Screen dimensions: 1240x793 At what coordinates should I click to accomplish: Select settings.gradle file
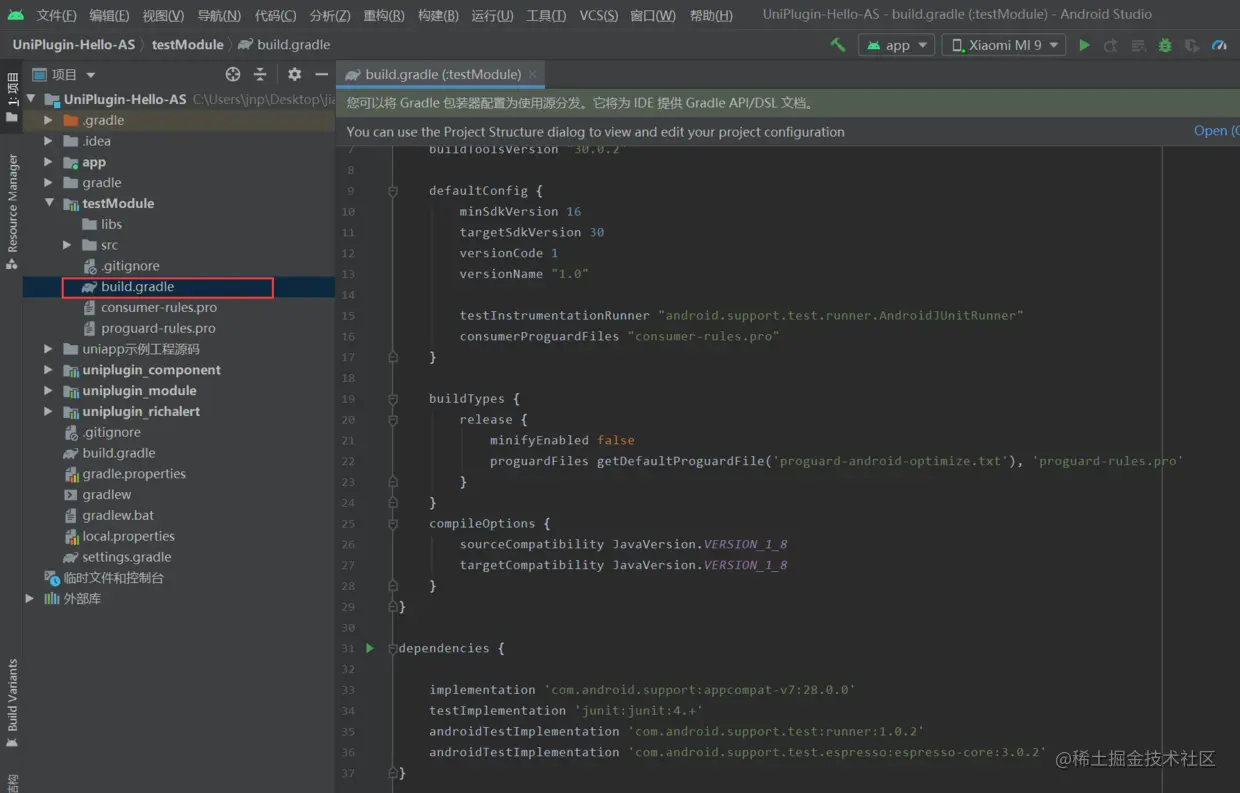point(126,557)
